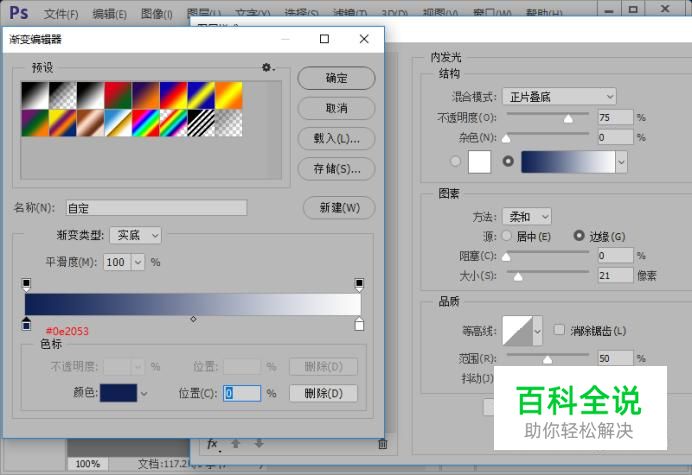Click left opacity stop above gradient bar
The width and height of the screenshot is (692, 475).
click(x=26, y=284)
